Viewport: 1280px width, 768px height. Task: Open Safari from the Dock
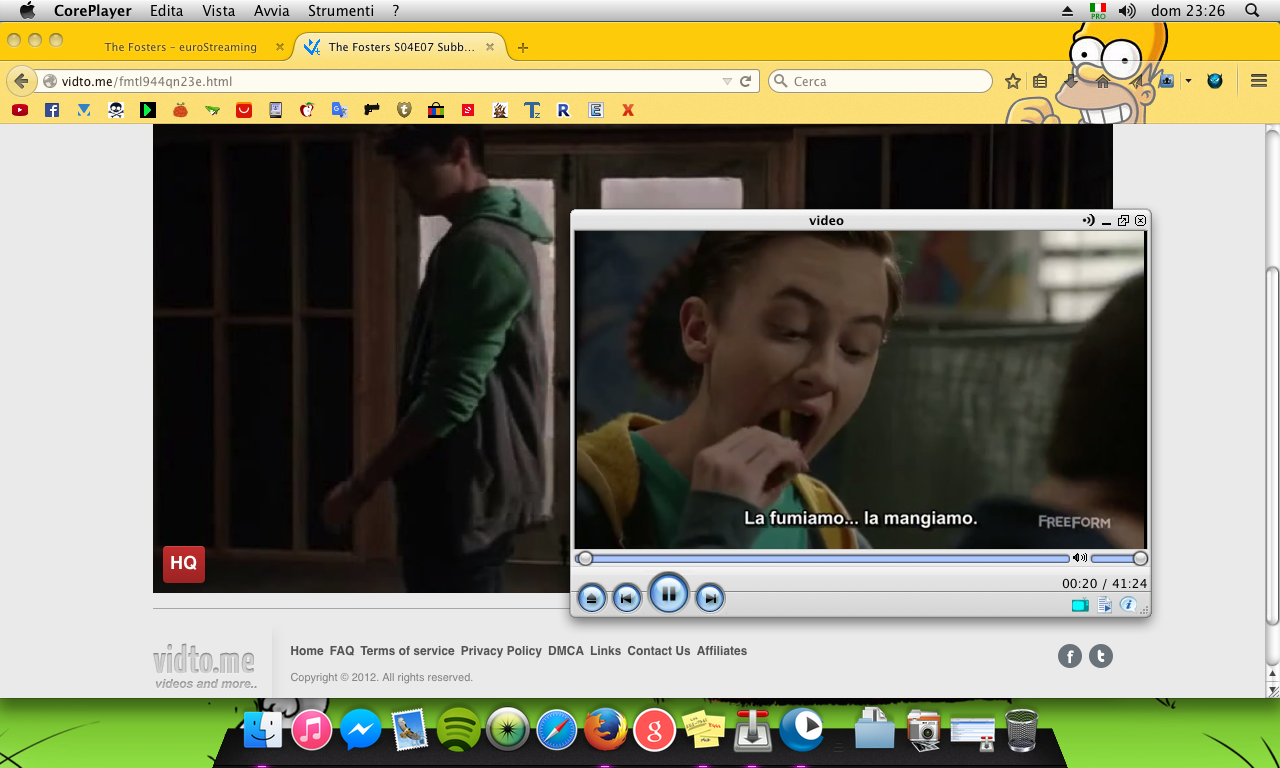(x=557, y=730)
